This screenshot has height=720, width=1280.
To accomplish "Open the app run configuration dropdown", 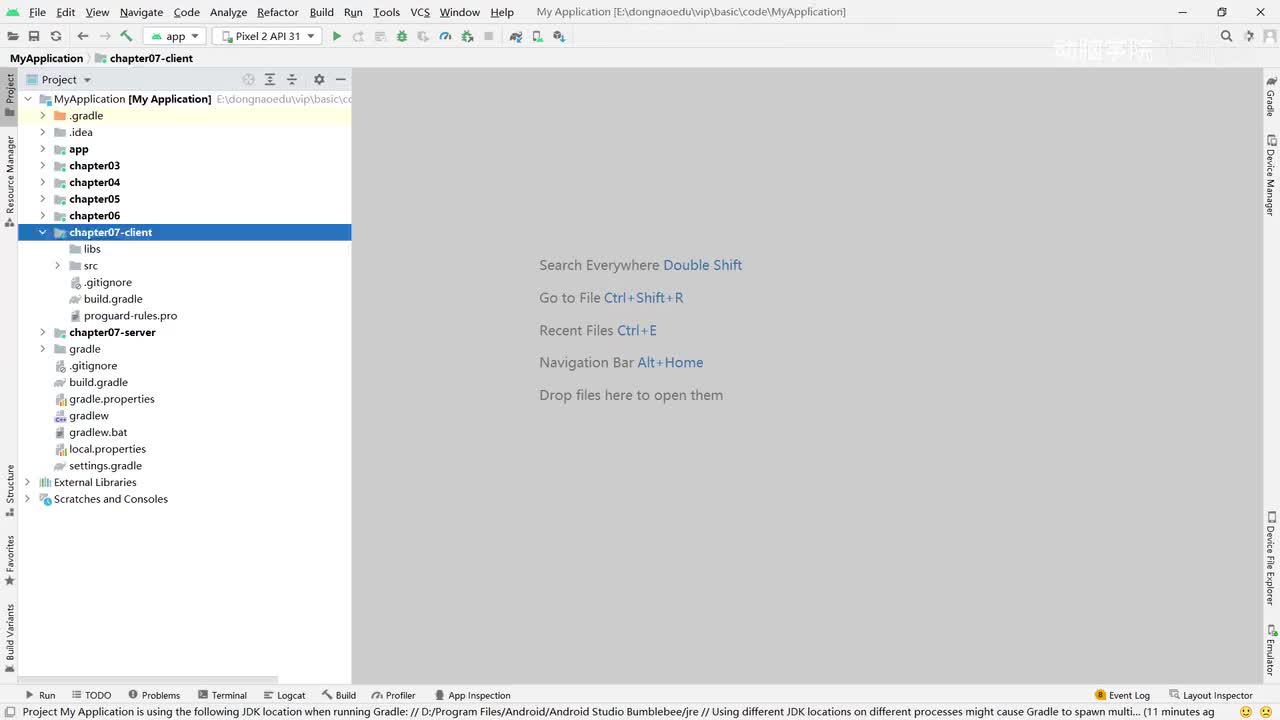I will [x=176, y=36].
